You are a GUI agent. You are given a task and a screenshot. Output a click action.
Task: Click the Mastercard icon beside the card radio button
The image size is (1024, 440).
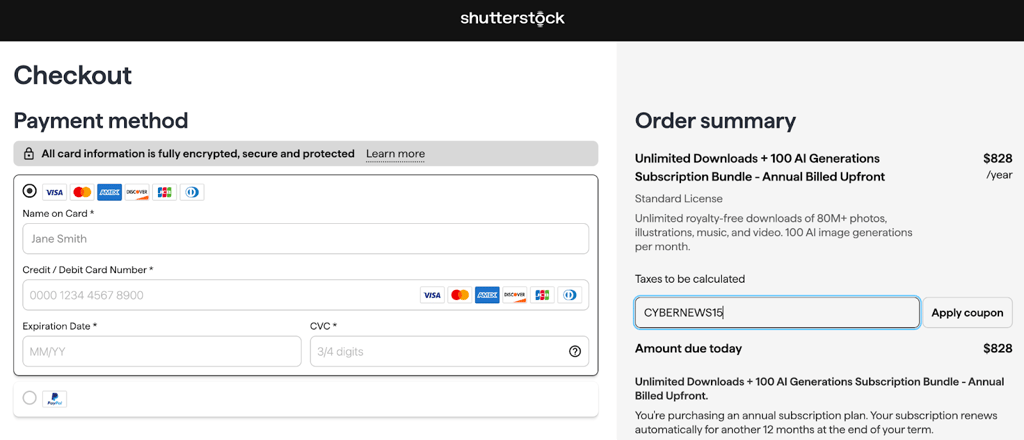[82, 192]
